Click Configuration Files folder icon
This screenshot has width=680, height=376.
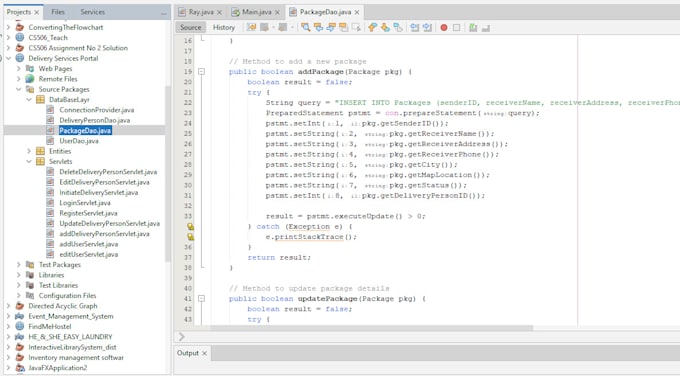(30, 296)
